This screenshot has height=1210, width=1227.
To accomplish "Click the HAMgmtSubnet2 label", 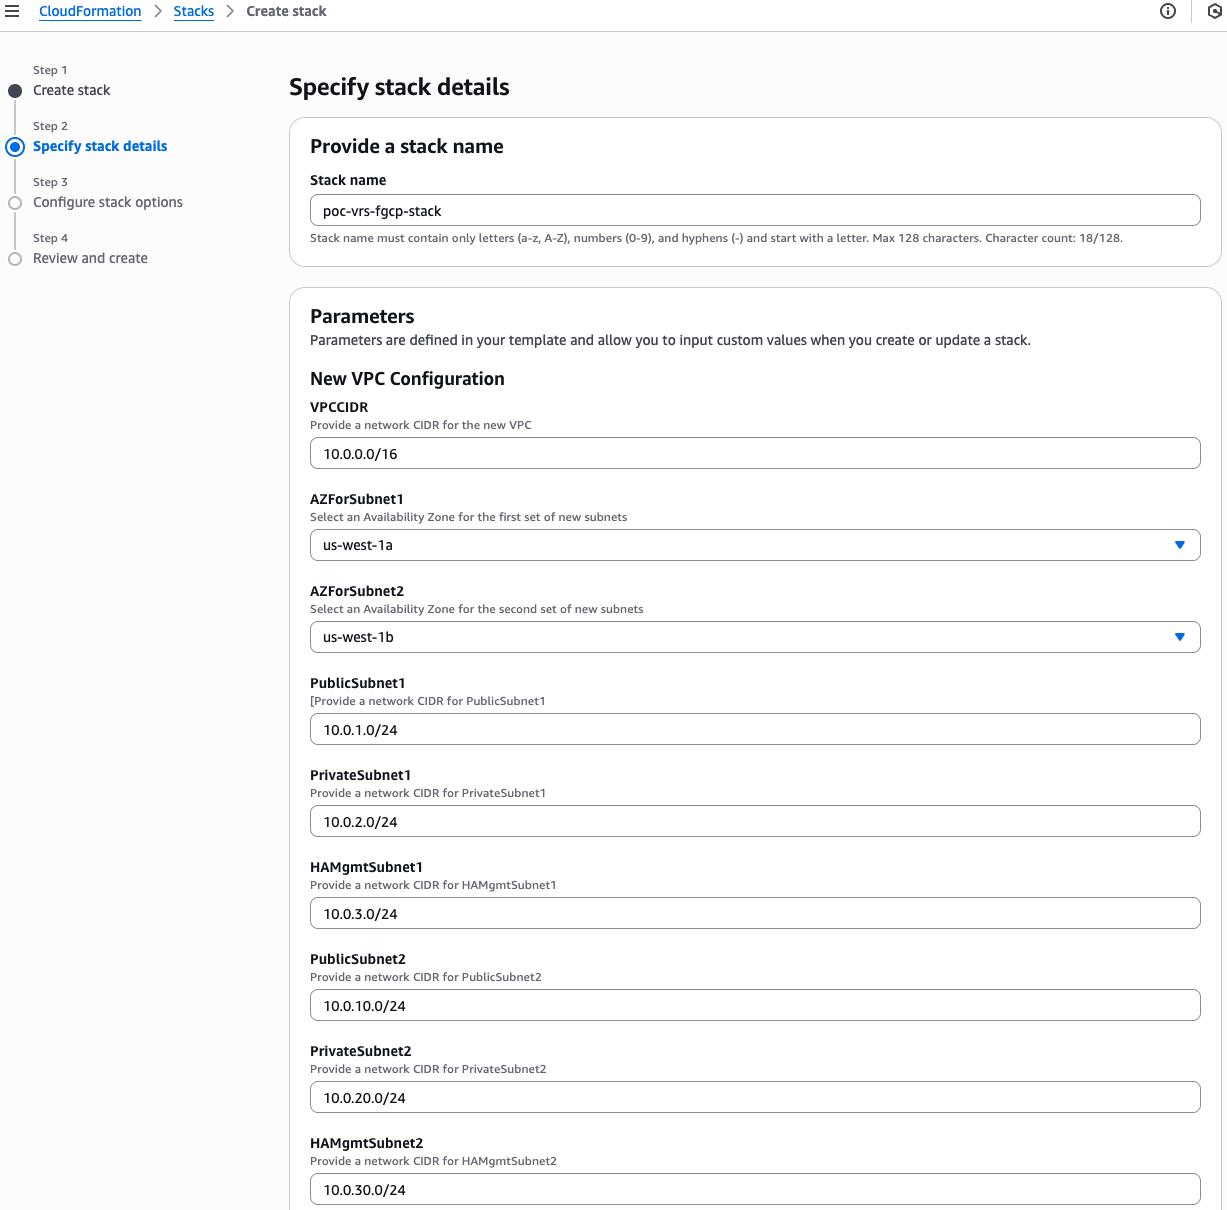I will point(367,1143).
